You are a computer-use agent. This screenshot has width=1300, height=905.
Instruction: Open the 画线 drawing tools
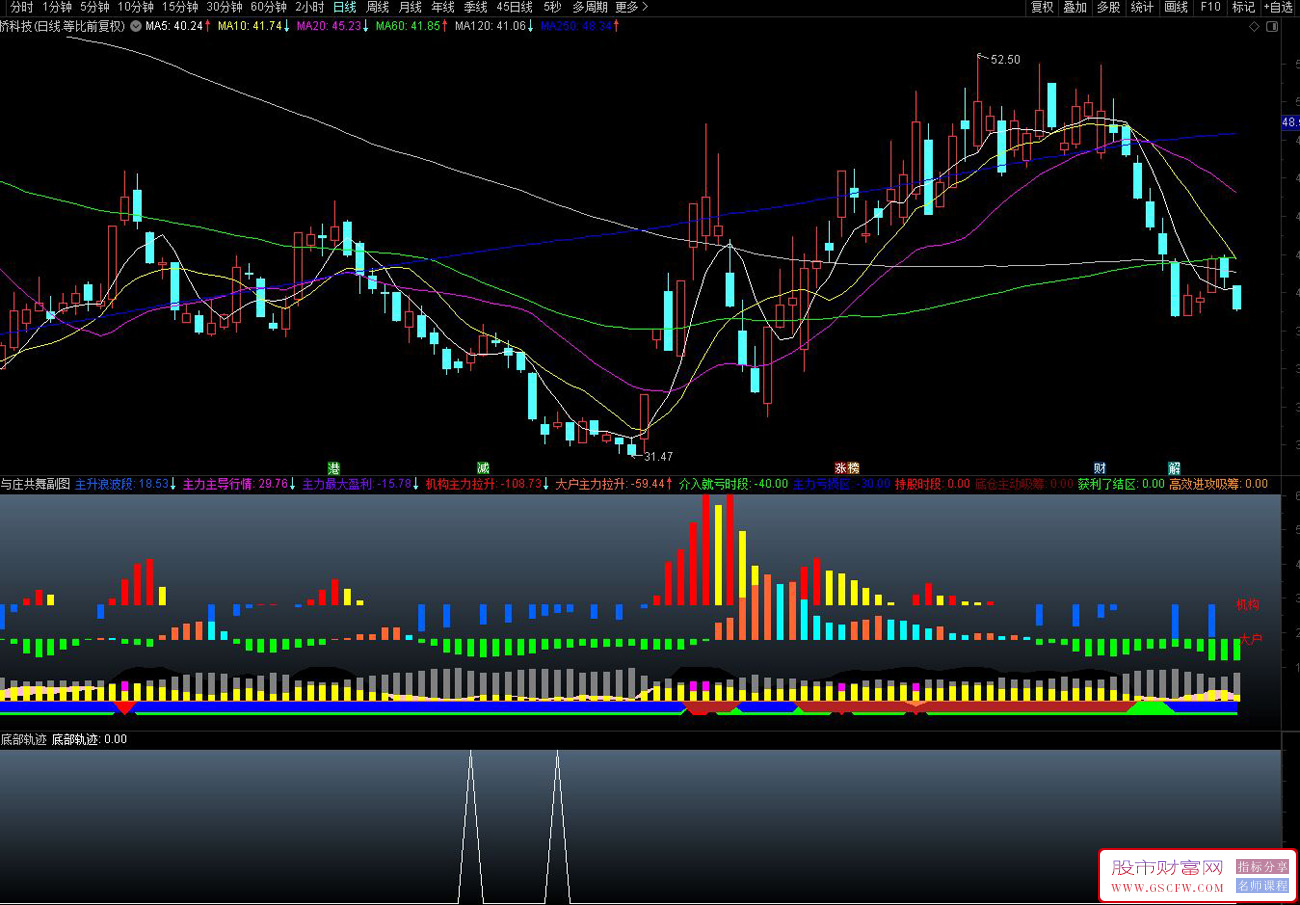tap(1176, 7)
